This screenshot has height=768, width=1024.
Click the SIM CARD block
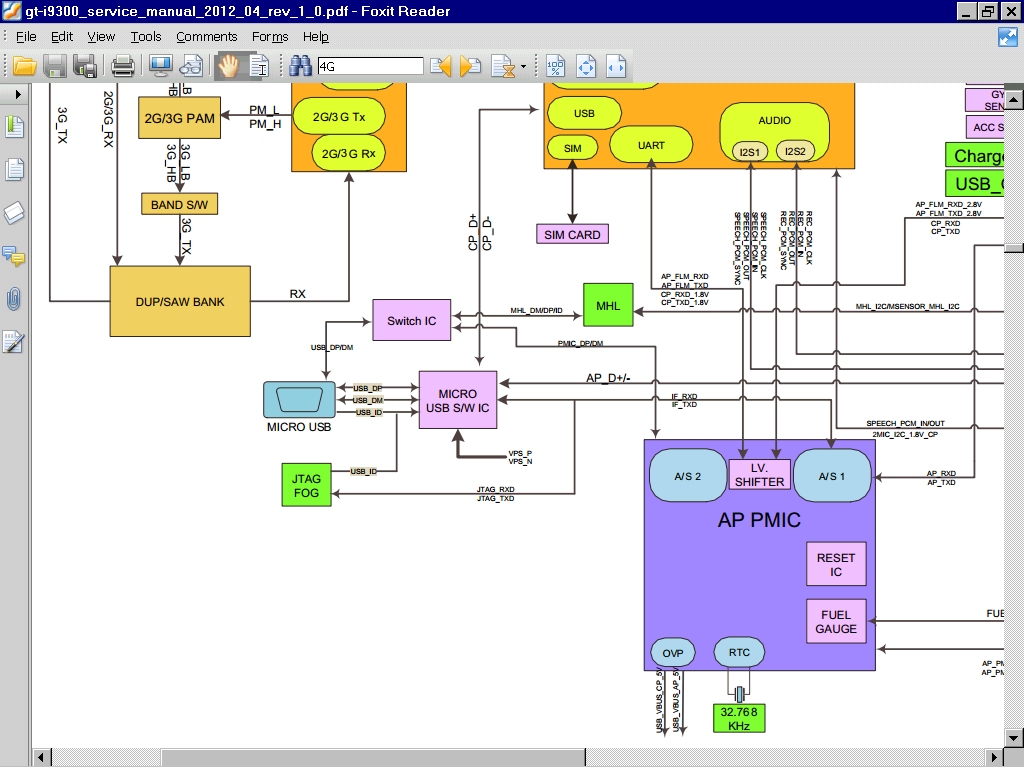(x=572, y=234)
